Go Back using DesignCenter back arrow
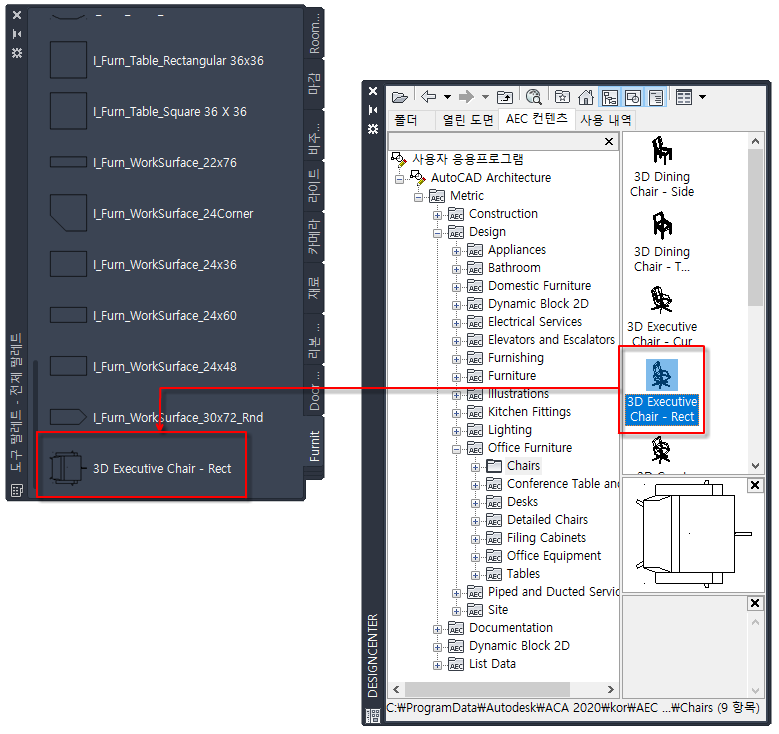 [428, 96]
